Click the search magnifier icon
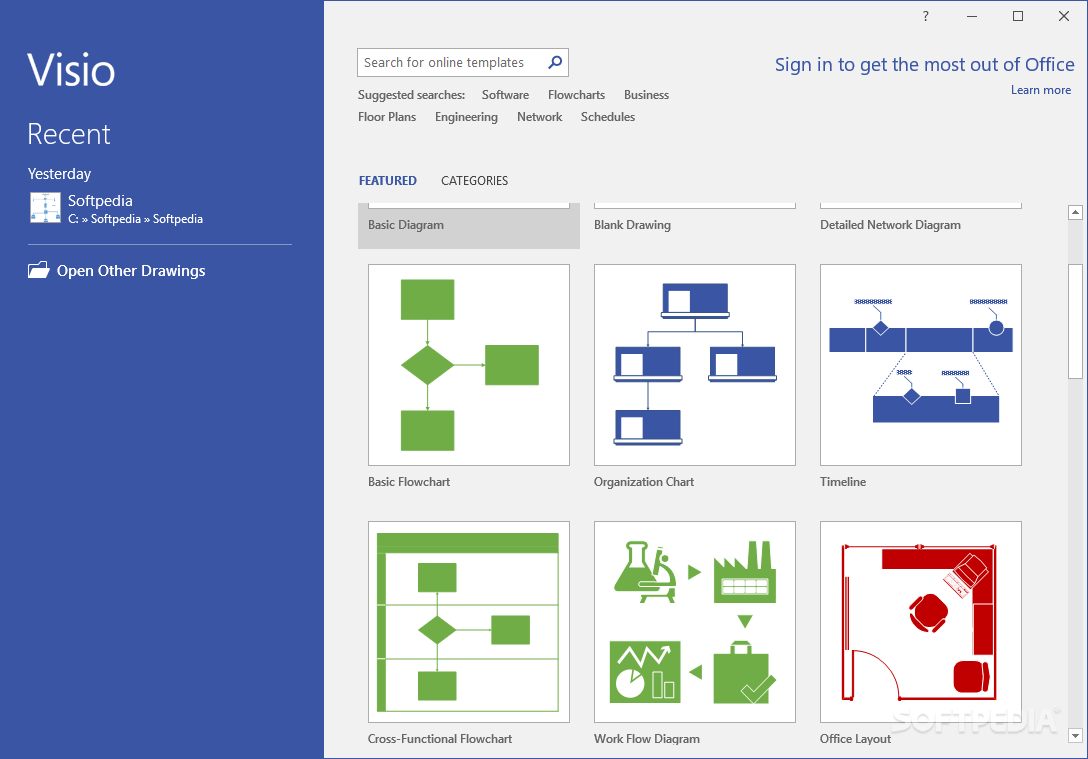Screen dimensions: 1088x759 pos(555,62)
